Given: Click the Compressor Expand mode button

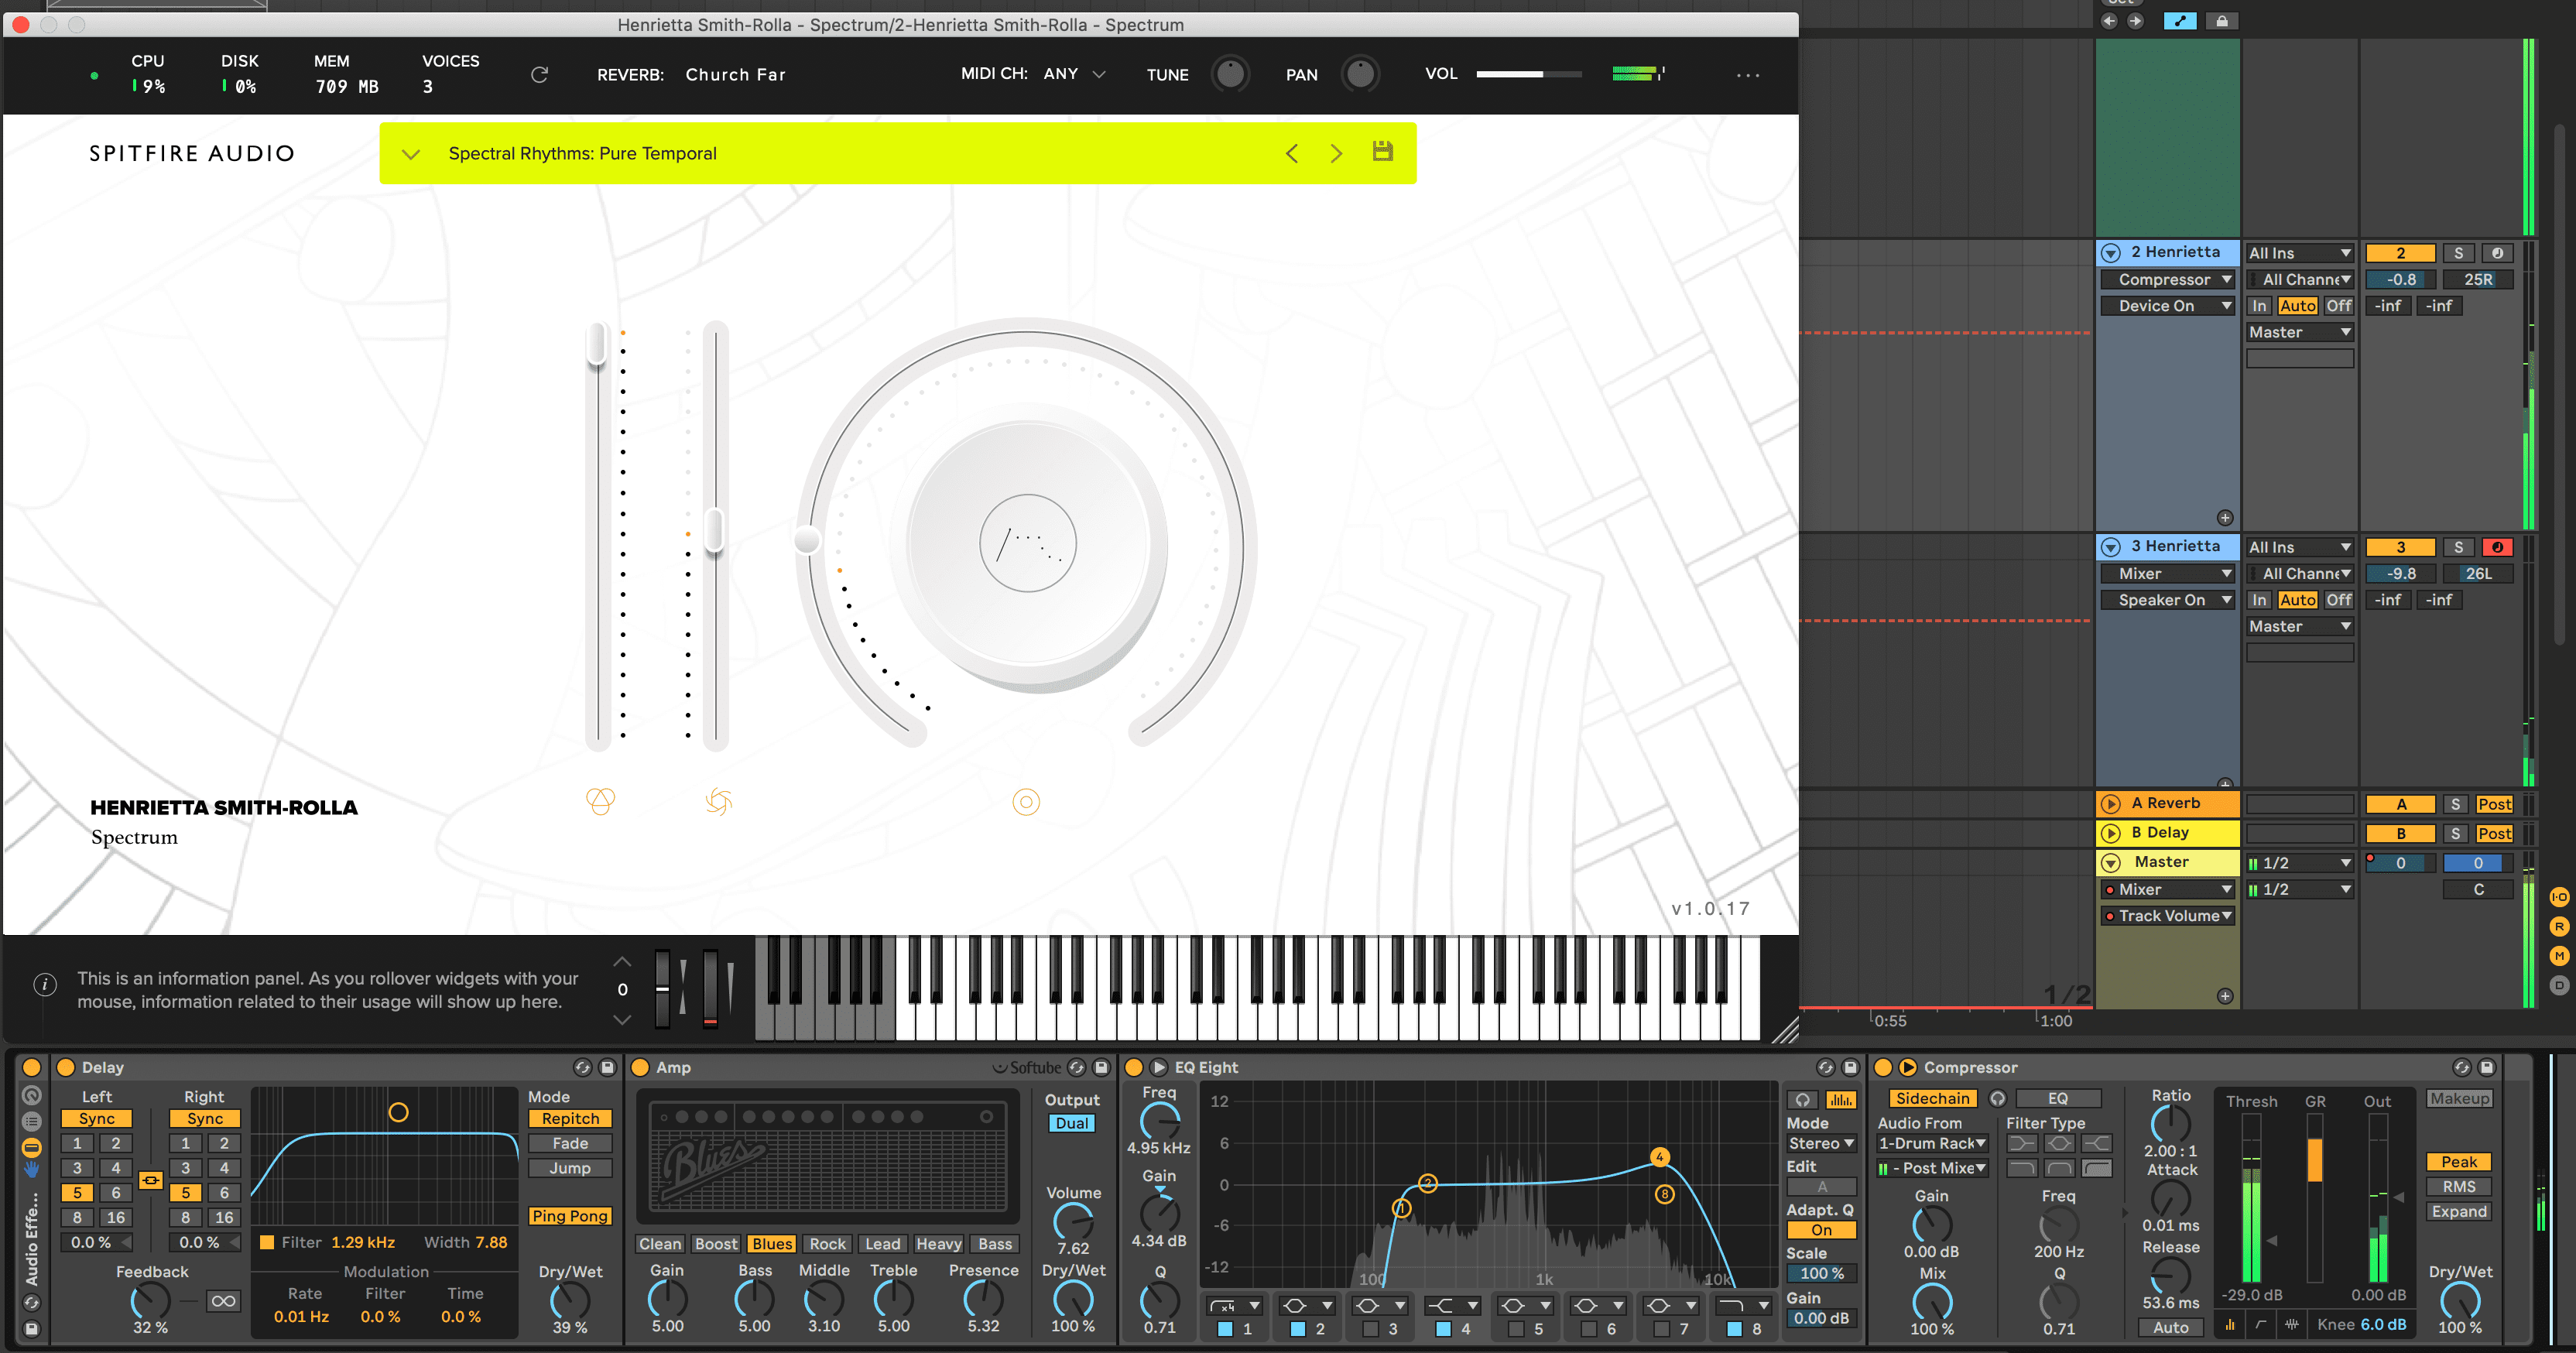Looking at the screenshot, I should (2458, 1211).
